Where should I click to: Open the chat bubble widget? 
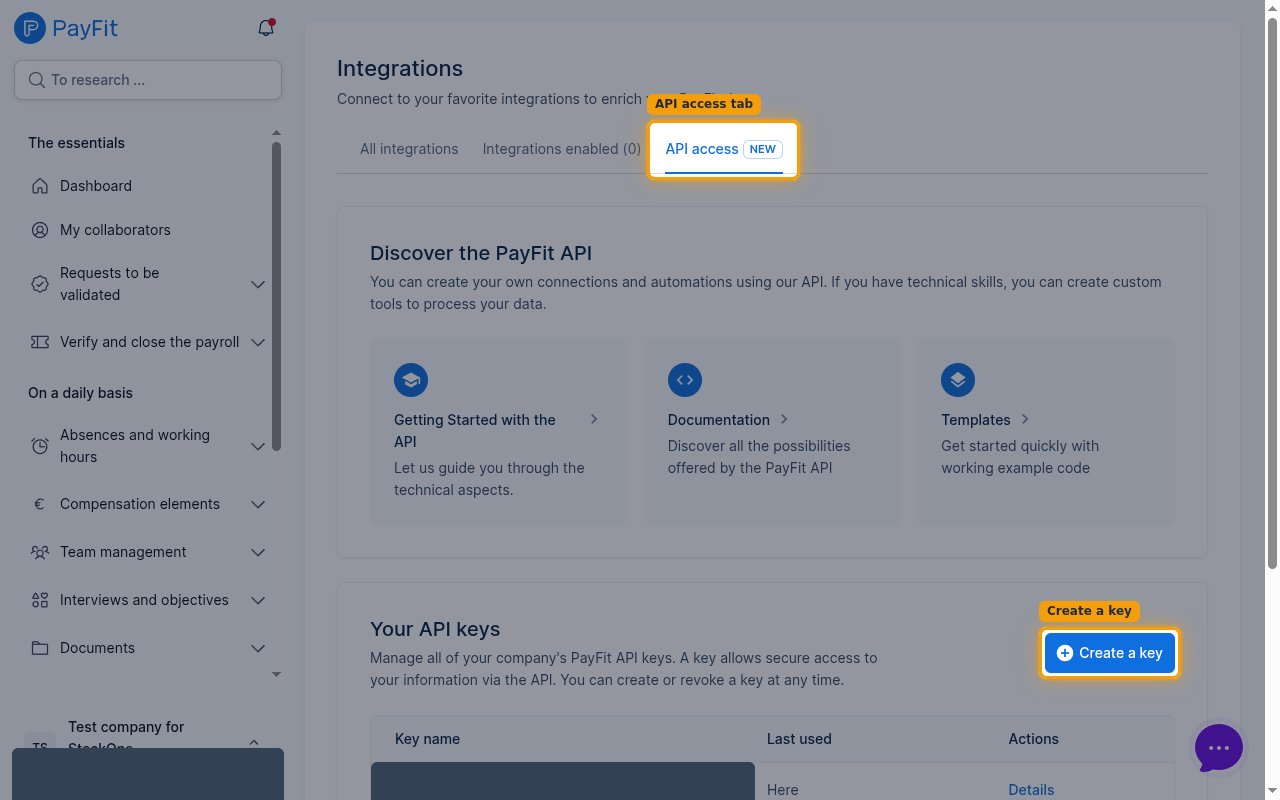1219,748
